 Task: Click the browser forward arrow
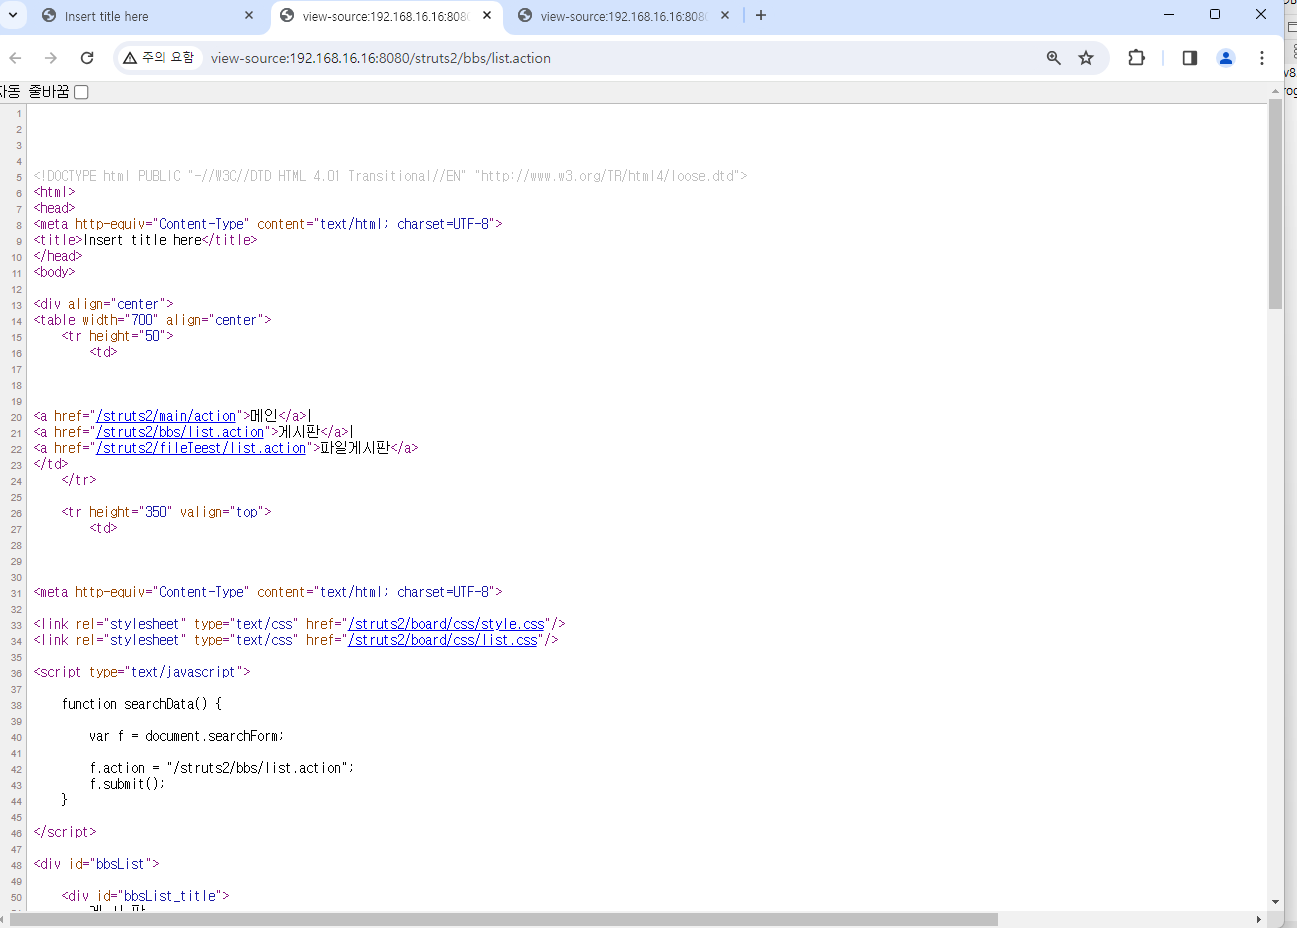(51, 58)
